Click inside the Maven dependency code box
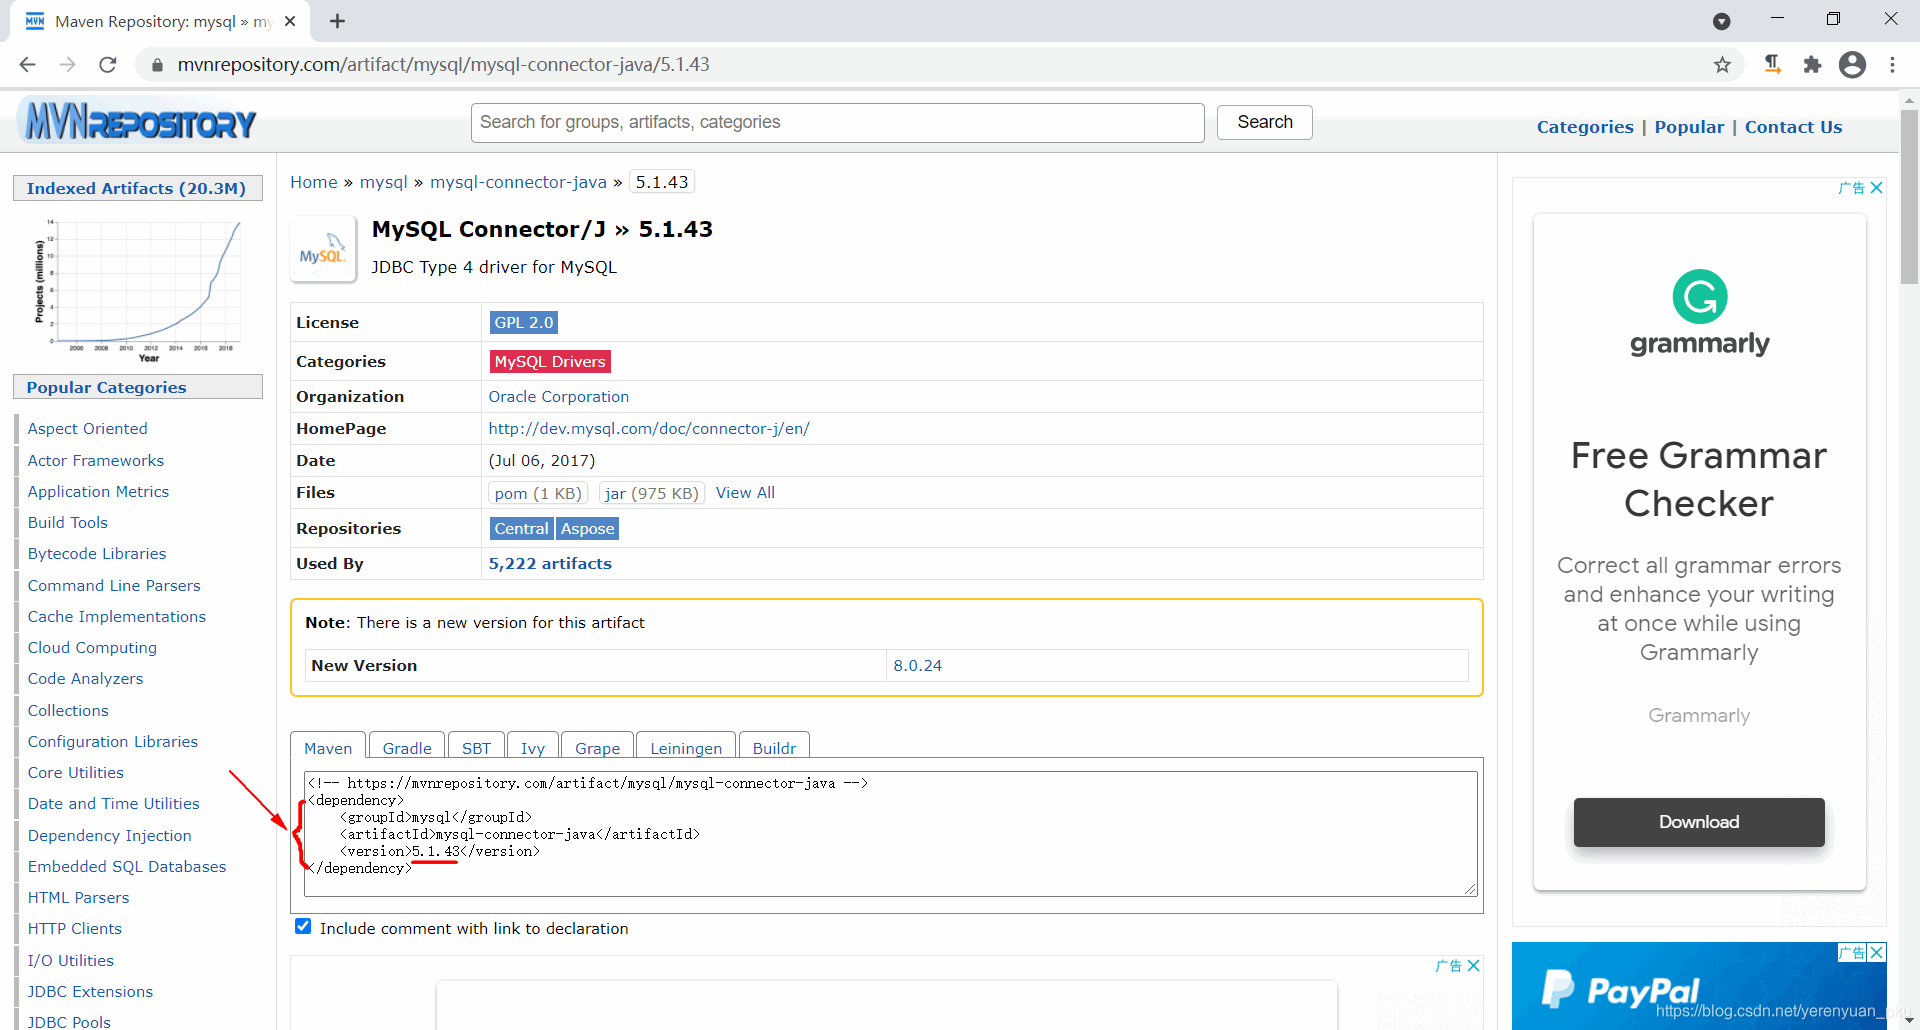This screenshot has width=1920, height=1030. click(x=890, y=833)
